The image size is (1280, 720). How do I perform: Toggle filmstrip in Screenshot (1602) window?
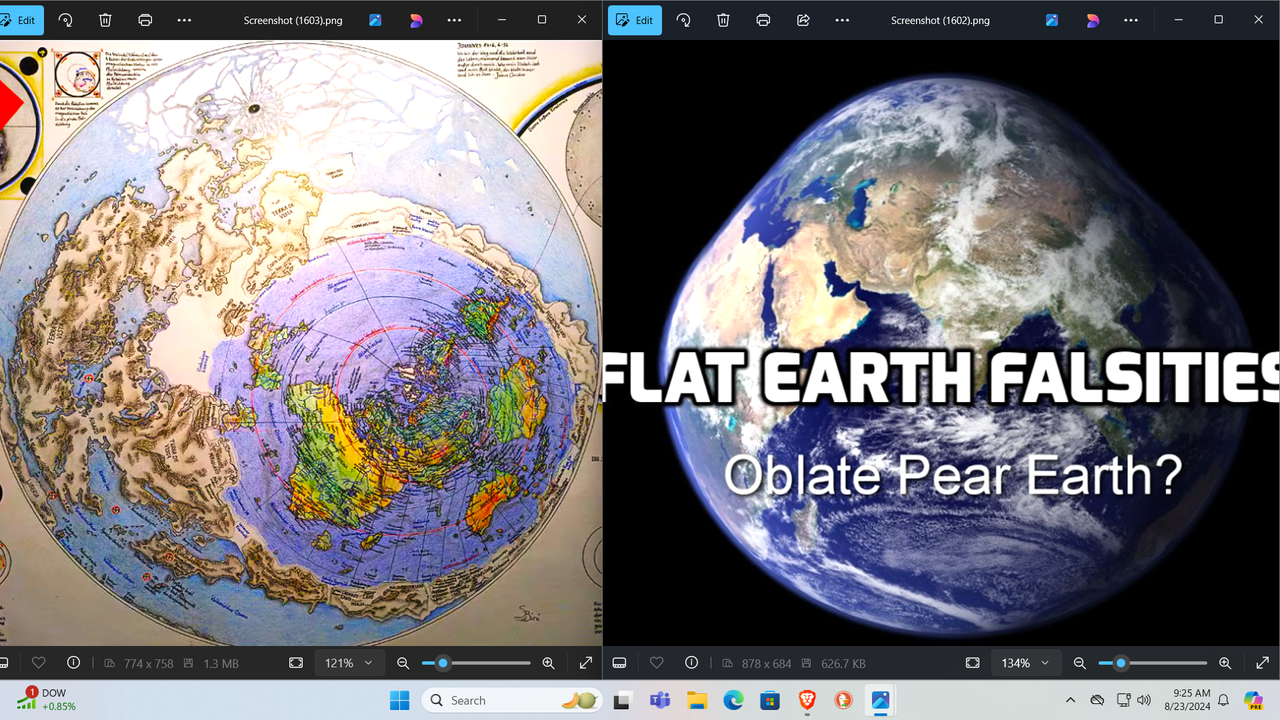click(619, 663)
